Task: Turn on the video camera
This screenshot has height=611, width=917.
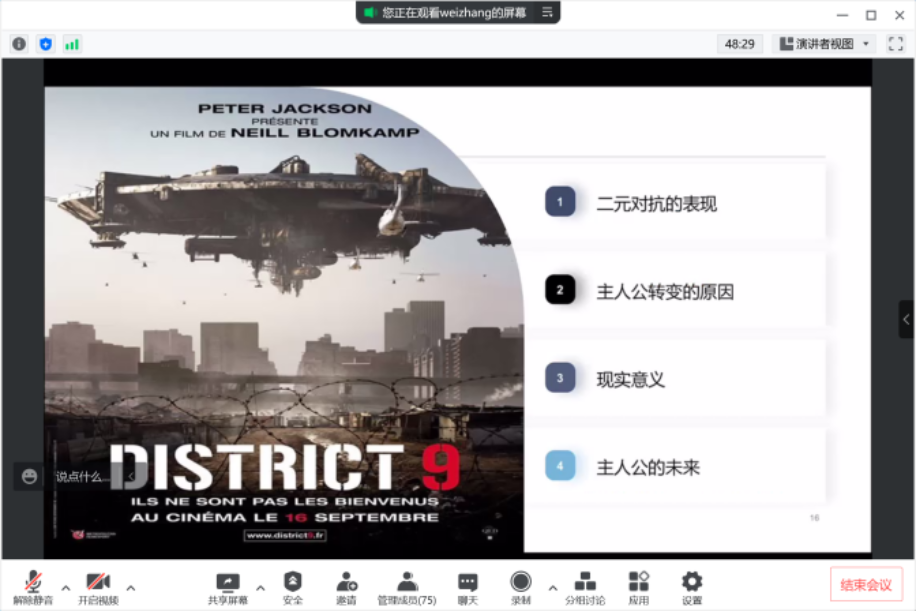Action: 98,588
